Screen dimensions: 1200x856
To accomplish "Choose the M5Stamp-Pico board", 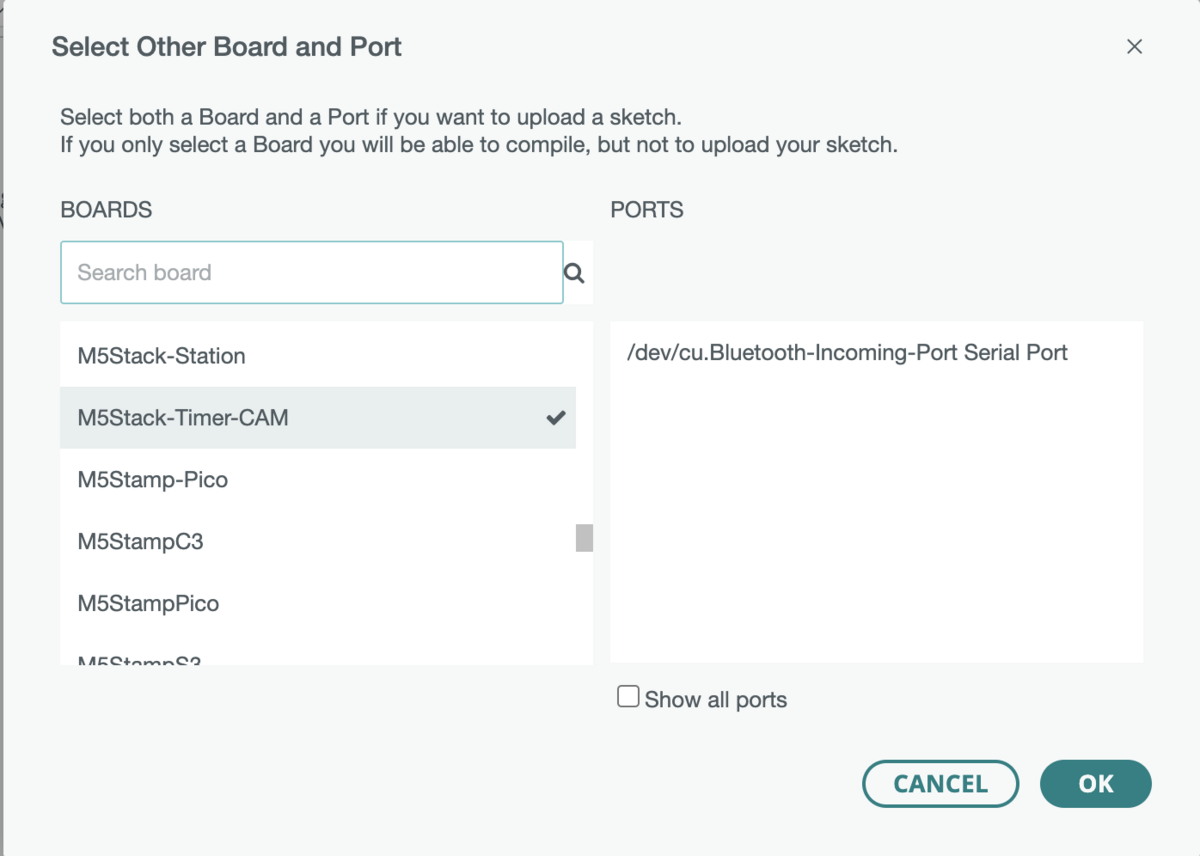I will (153, 480).
